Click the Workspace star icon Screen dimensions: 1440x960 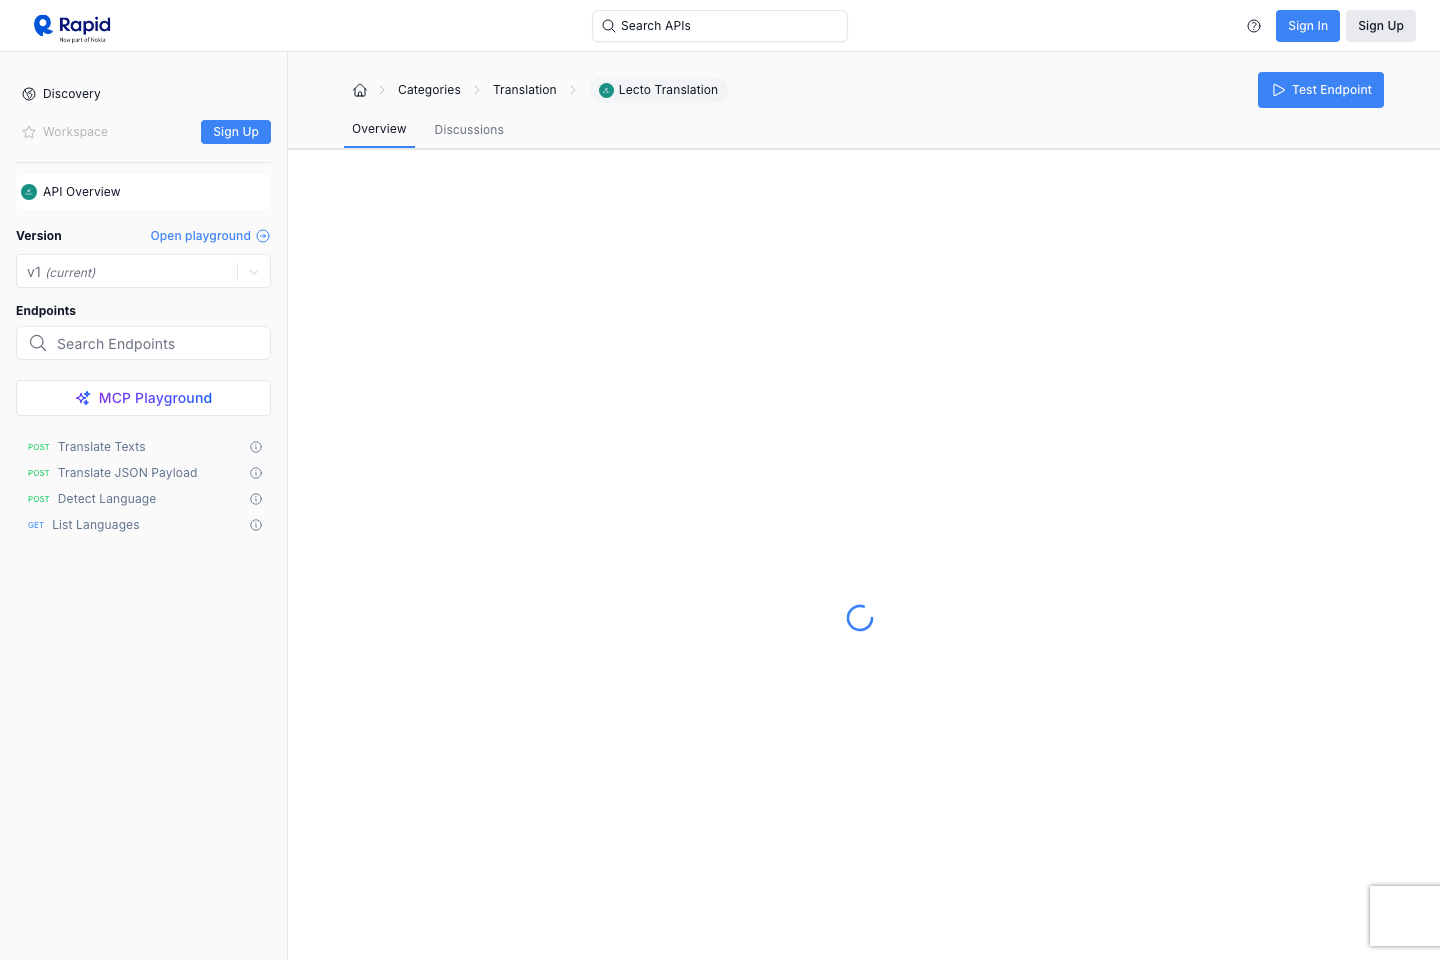pyautogui.click(x=27, y=131)
